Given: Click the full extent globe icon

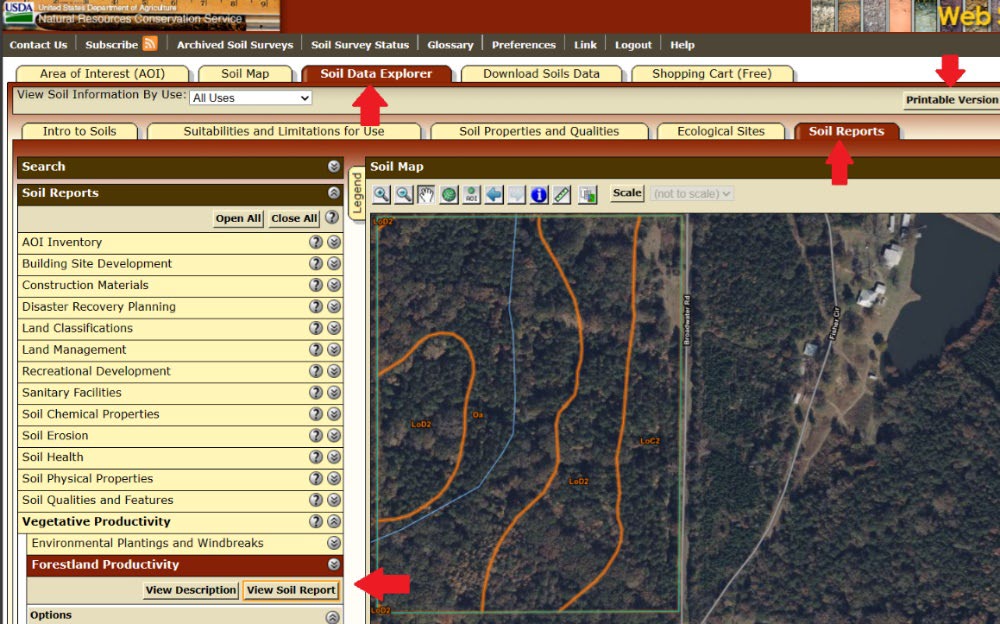Looking at the screenshot, I should point(449,194).
